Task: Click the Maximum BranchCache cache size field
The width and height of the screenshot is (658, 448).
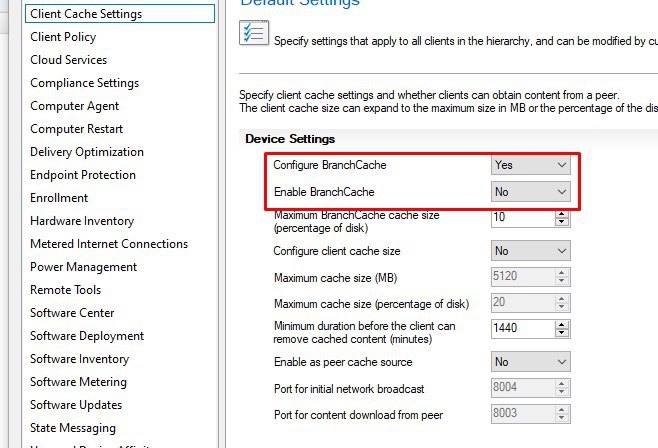Action: 522,217
